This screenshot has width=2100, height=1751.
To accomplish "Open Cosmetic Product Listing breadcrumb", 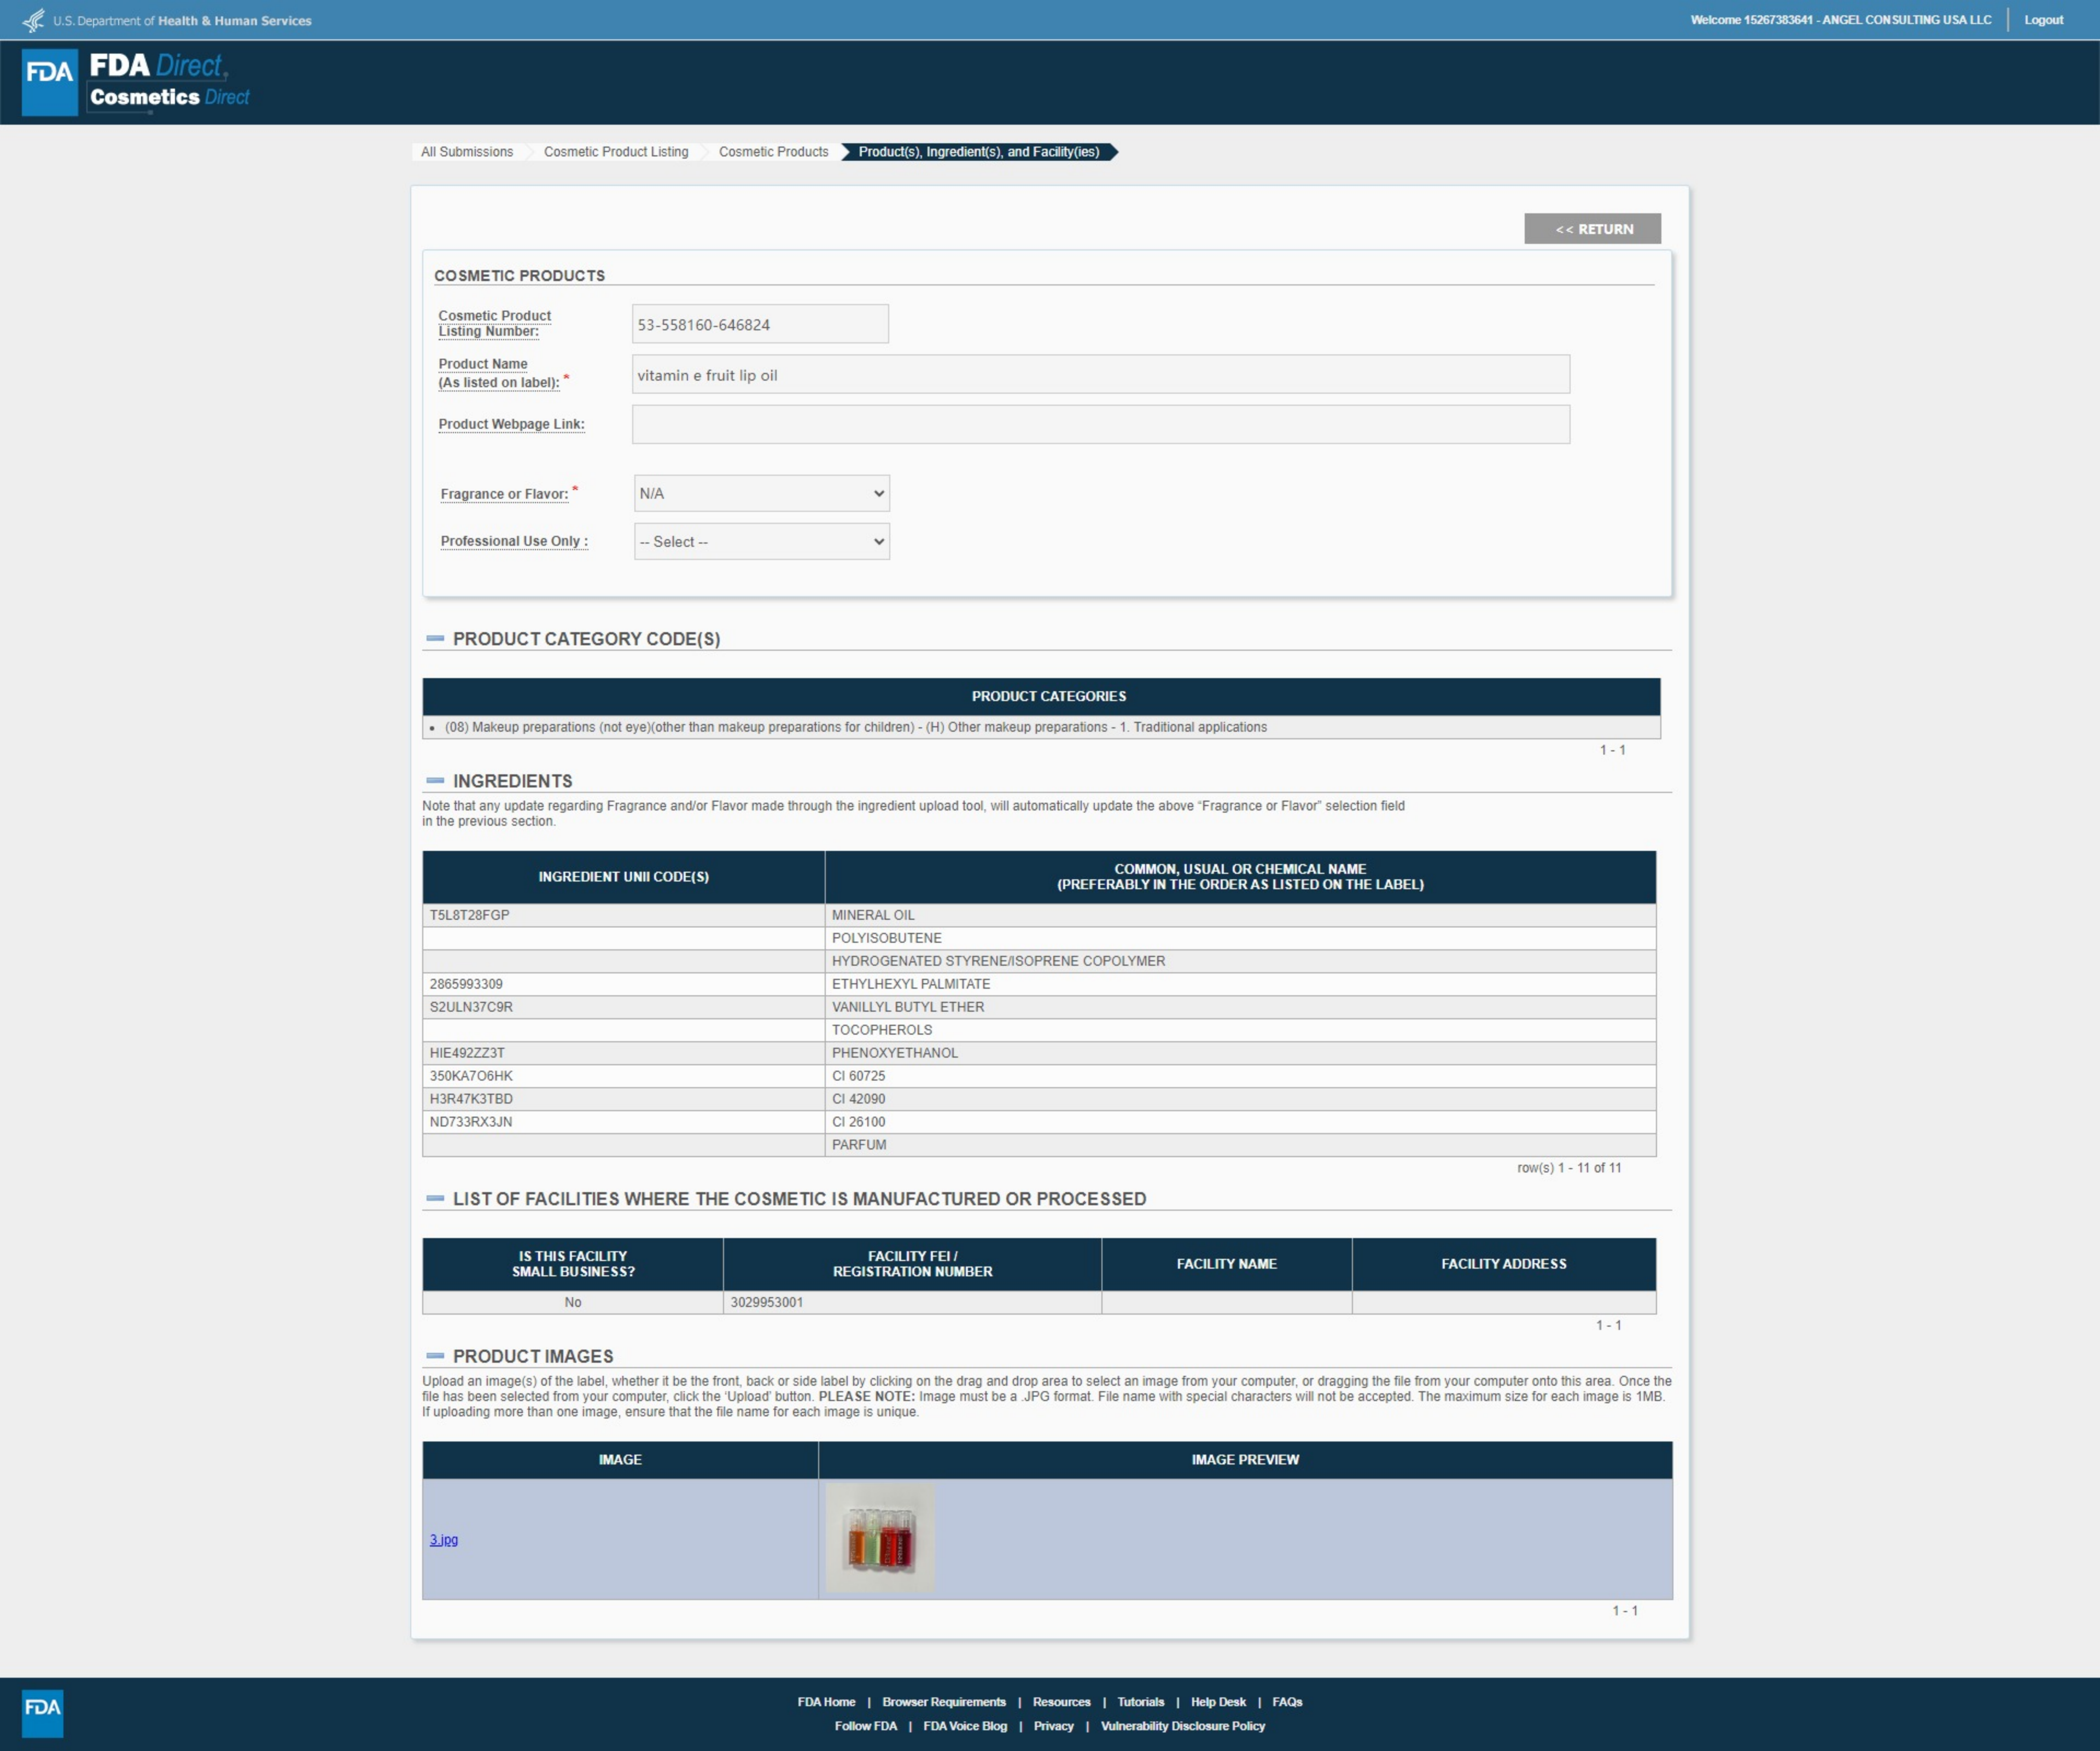I will (615, 152).
